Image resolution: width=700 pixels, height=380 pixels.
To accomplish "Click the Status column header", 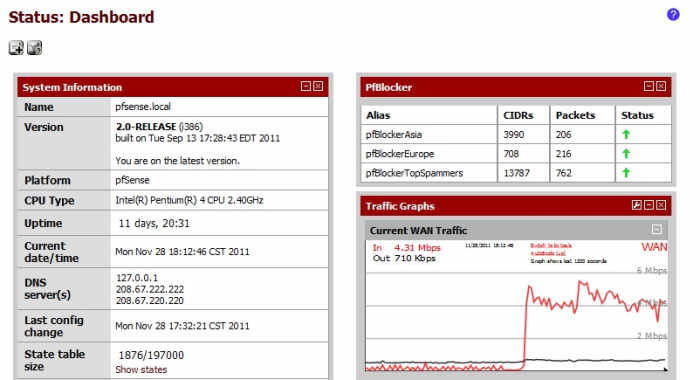I will click(x=643, y=115).
